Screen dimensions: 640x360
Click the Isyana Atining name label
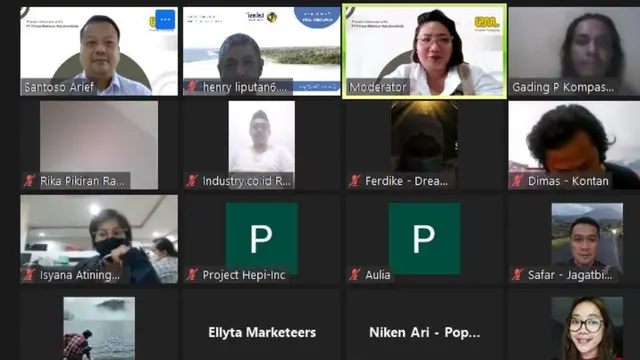coord(80,275)
